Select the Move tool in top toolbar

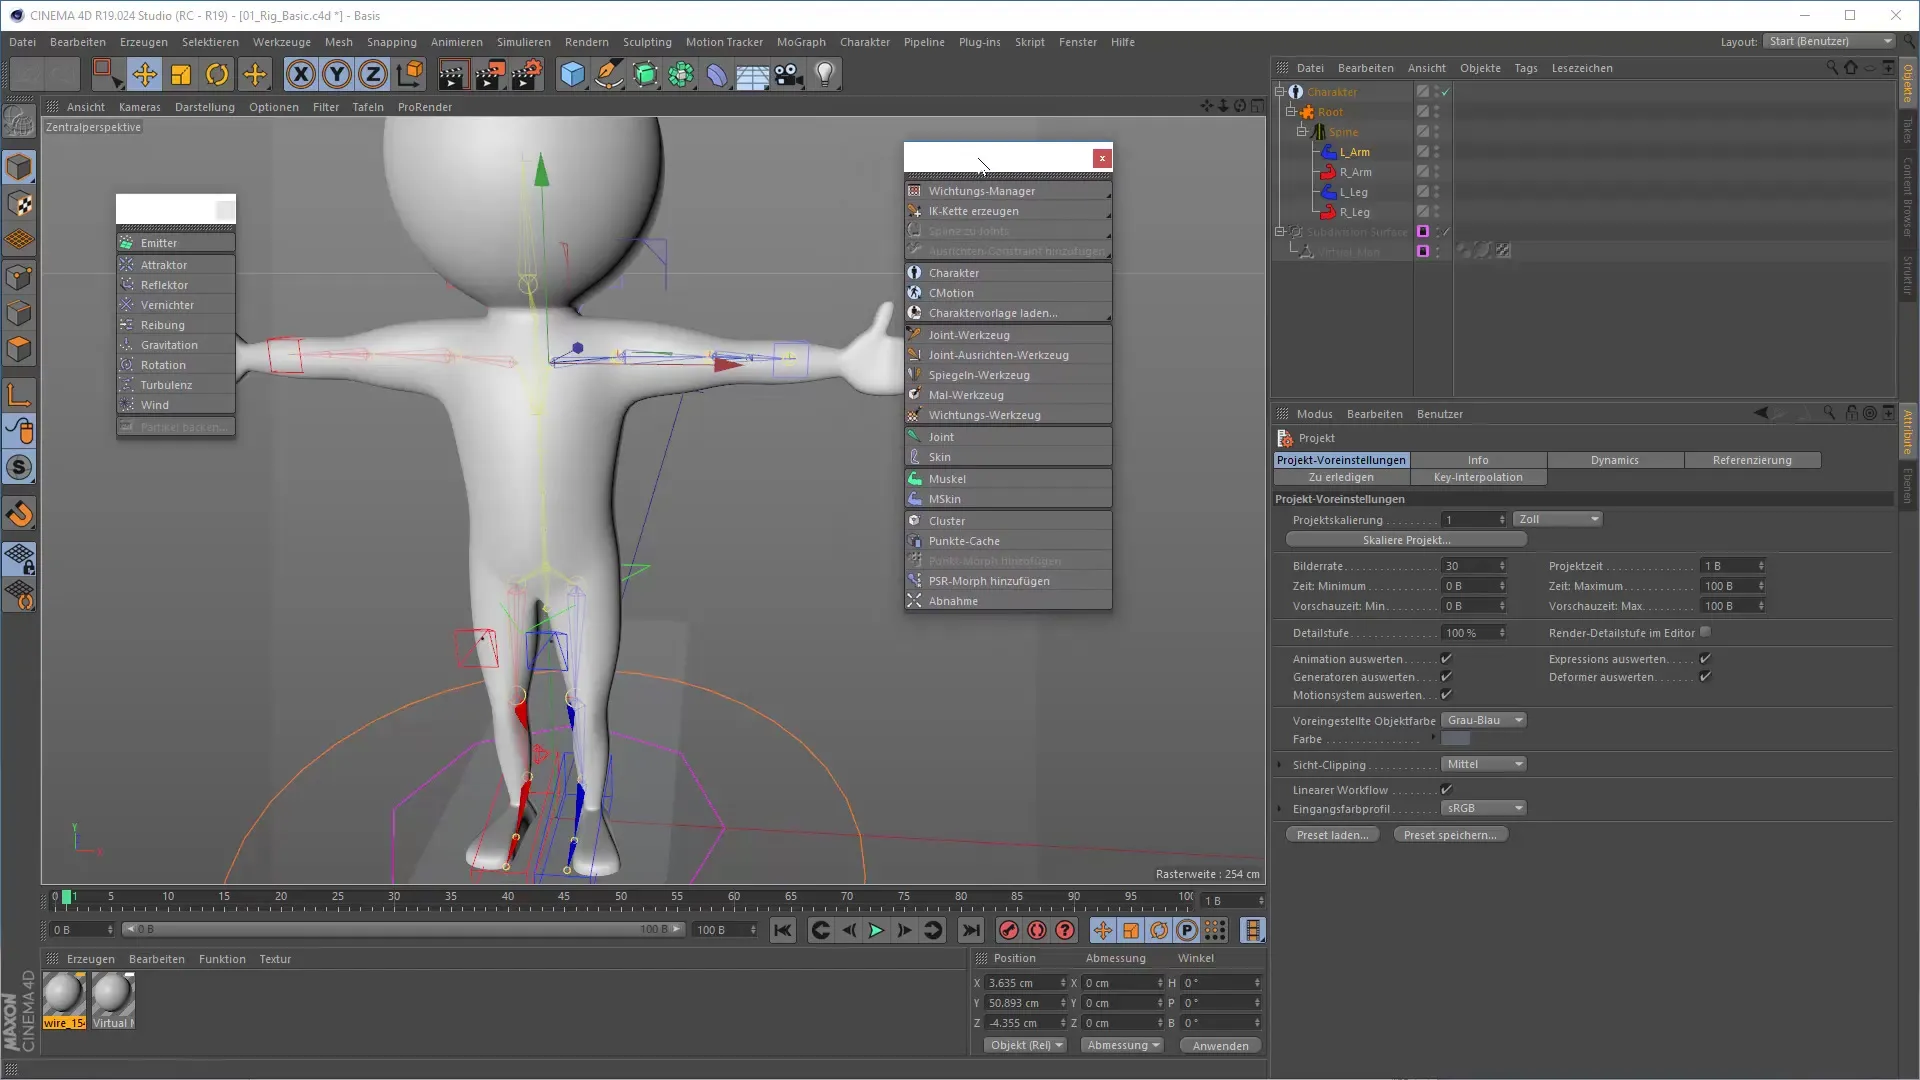pos(144,74)
